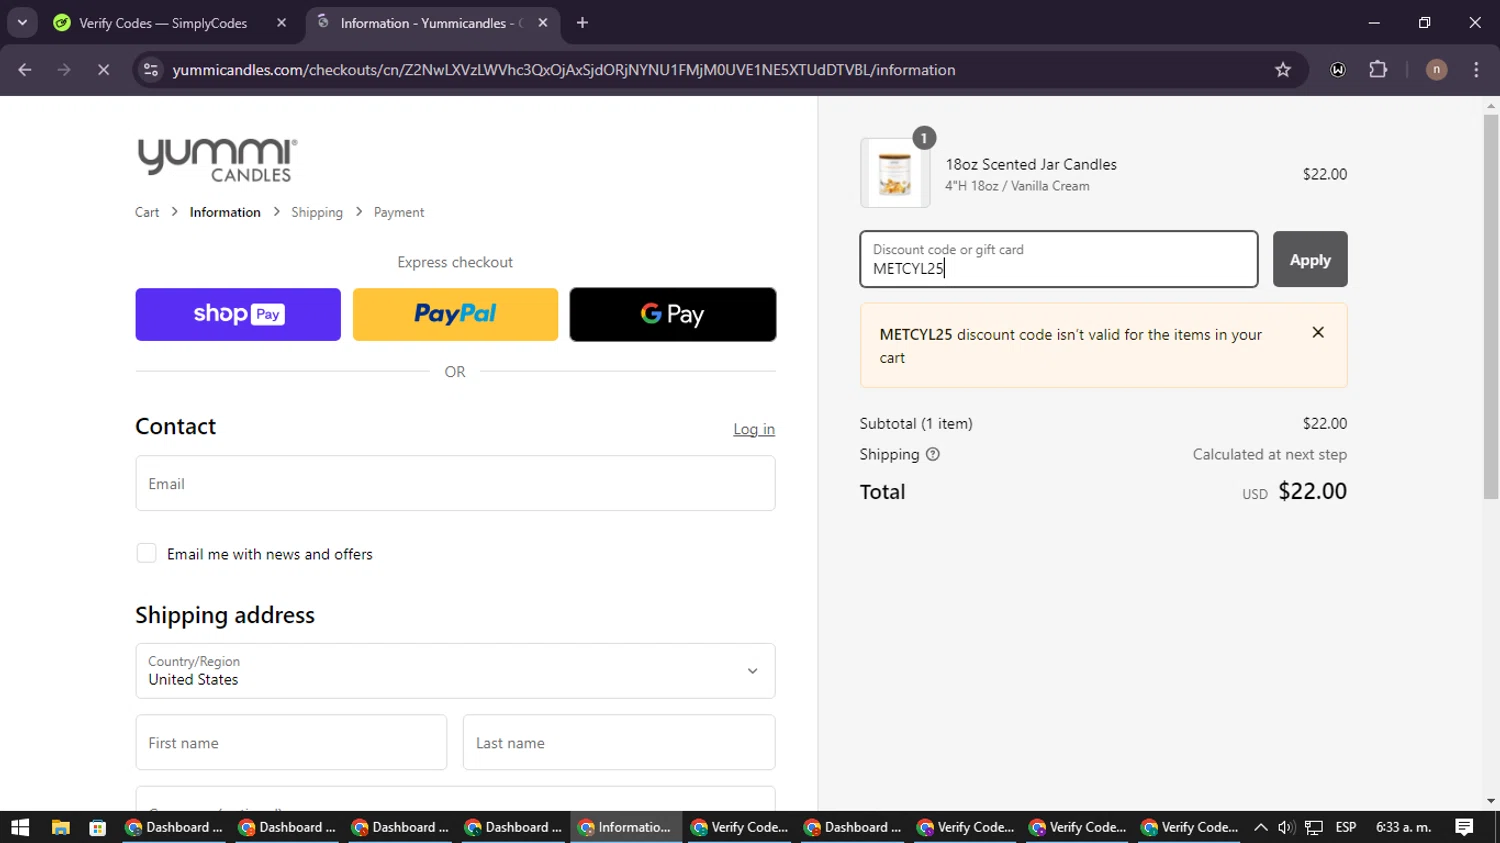This screenshot has width=1500, height=843.
Task: Click the browser back arrow
Action: (25, 70)
